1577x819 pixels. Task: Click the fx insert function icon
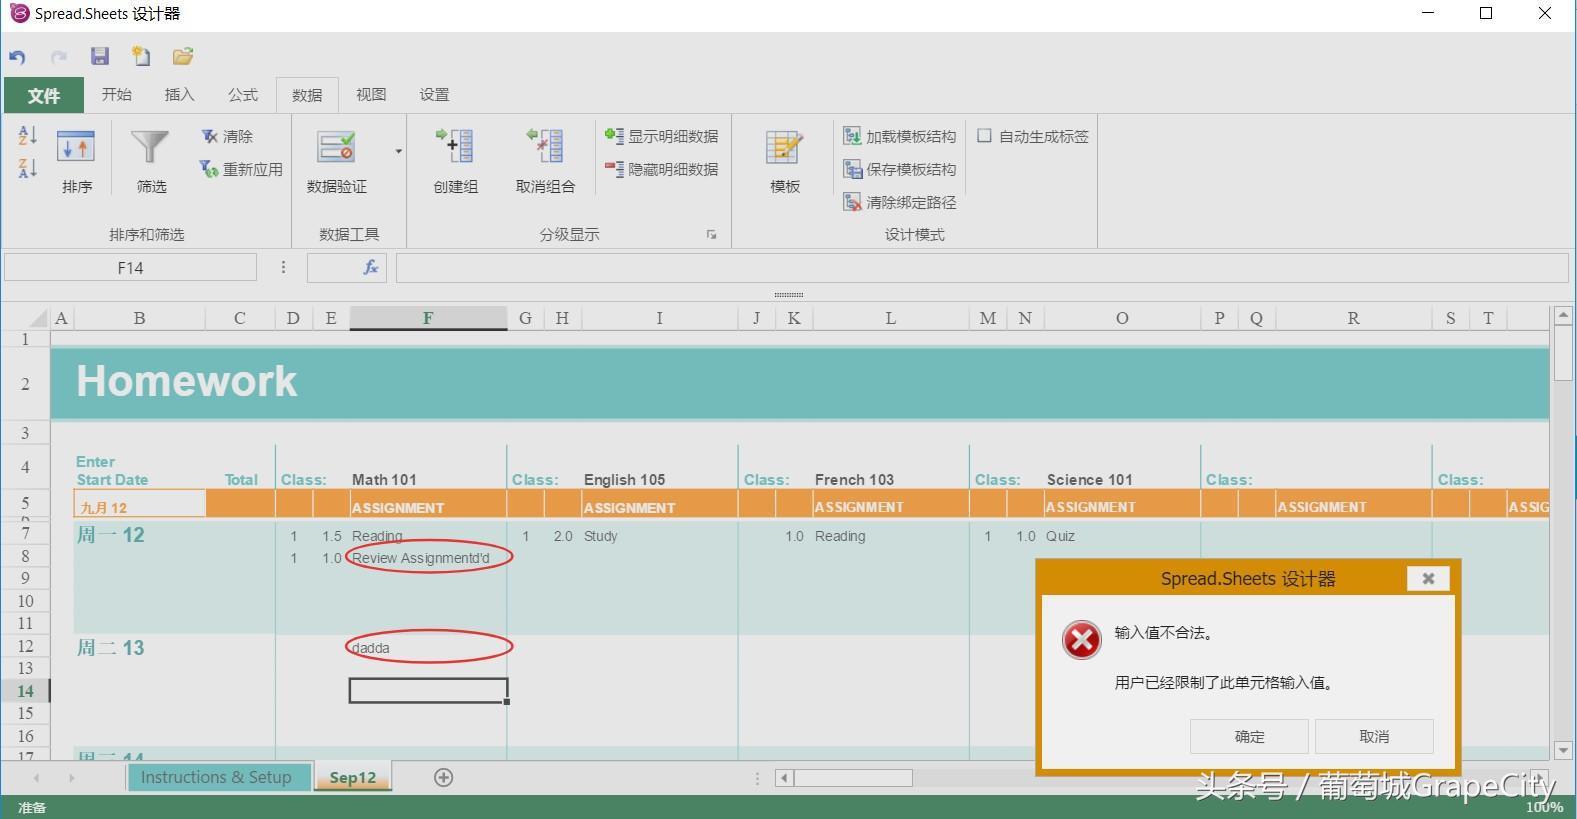pos(370,267)
